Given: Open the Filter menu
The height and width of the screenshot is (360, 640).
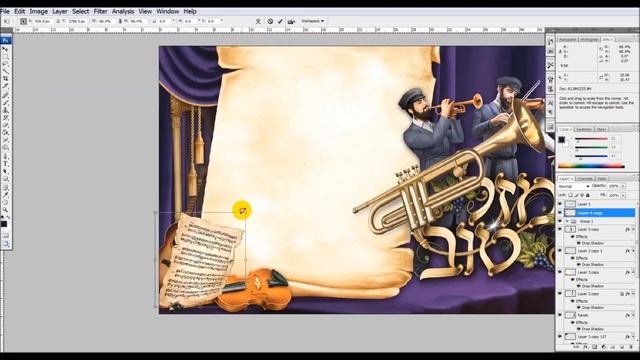Looking at the screenshot, I should click(x=100, y=11).
